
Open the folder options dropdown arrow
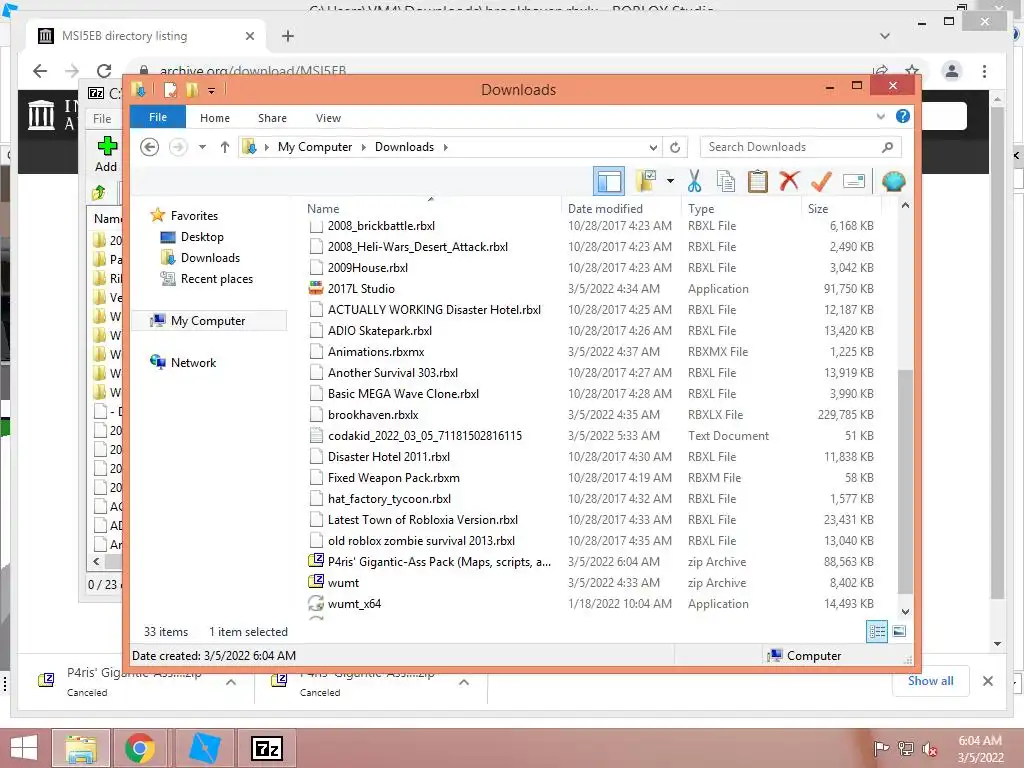pyautogui.click(x=670, y=181)
